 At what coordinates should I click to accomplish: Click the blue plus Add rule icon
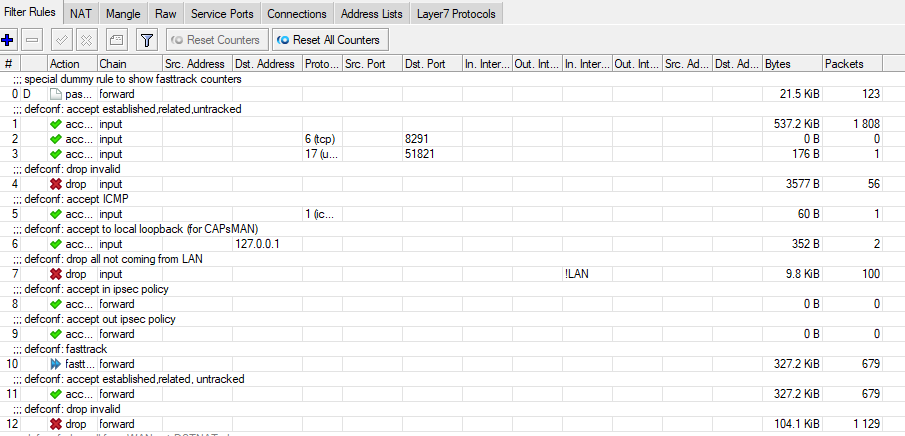coord(9,40)
